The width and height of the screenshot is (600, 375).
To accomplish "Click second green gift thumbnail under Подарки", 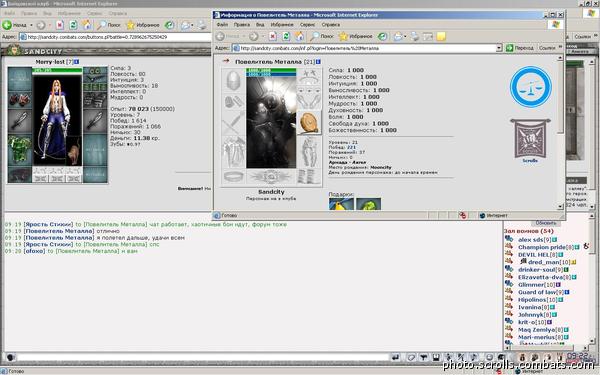I will (368, 204).
